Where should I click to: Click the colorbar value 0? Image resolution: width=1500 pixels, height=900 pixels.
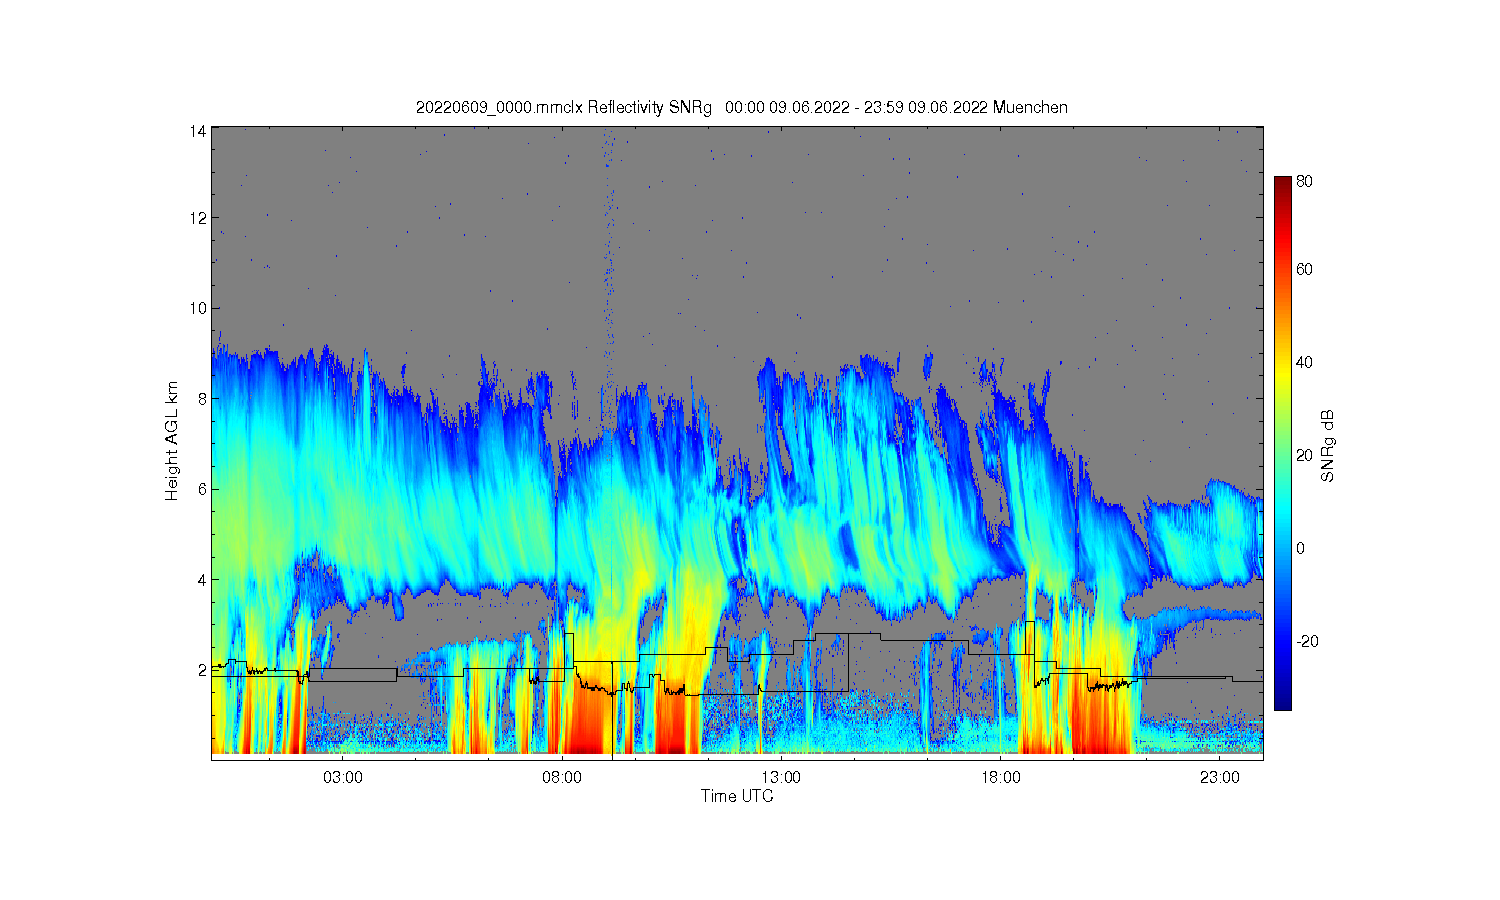click(x=1301, y=548)
